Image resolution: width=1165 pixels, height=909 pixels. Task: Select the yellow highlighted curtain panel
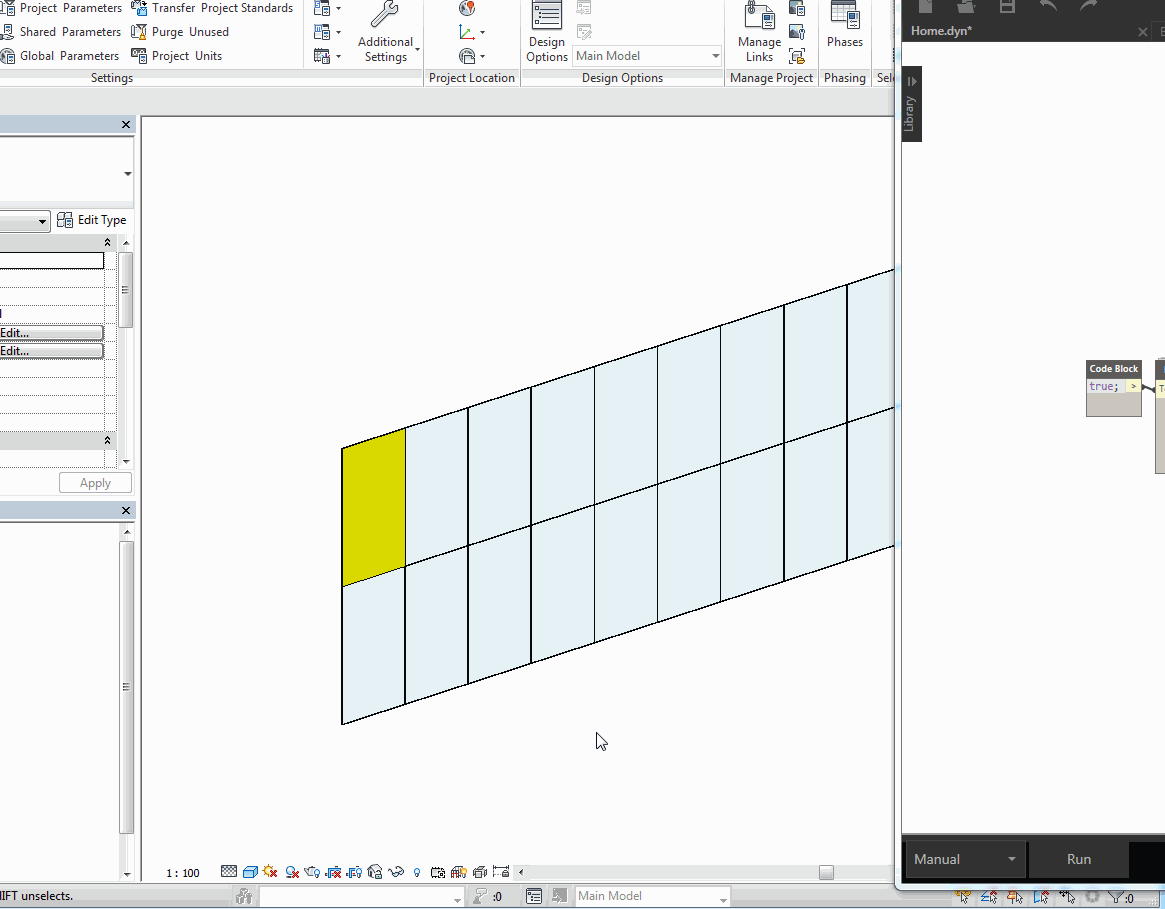pos(374,505)
